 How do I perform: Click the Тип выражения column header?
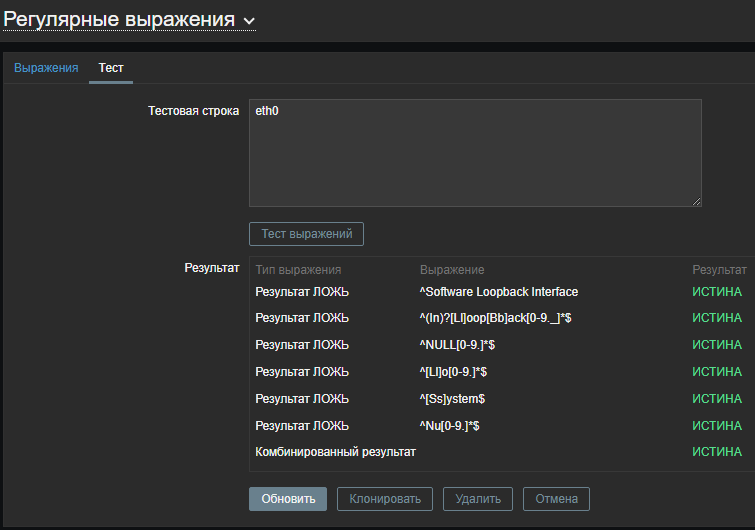(x=298, y=270)
